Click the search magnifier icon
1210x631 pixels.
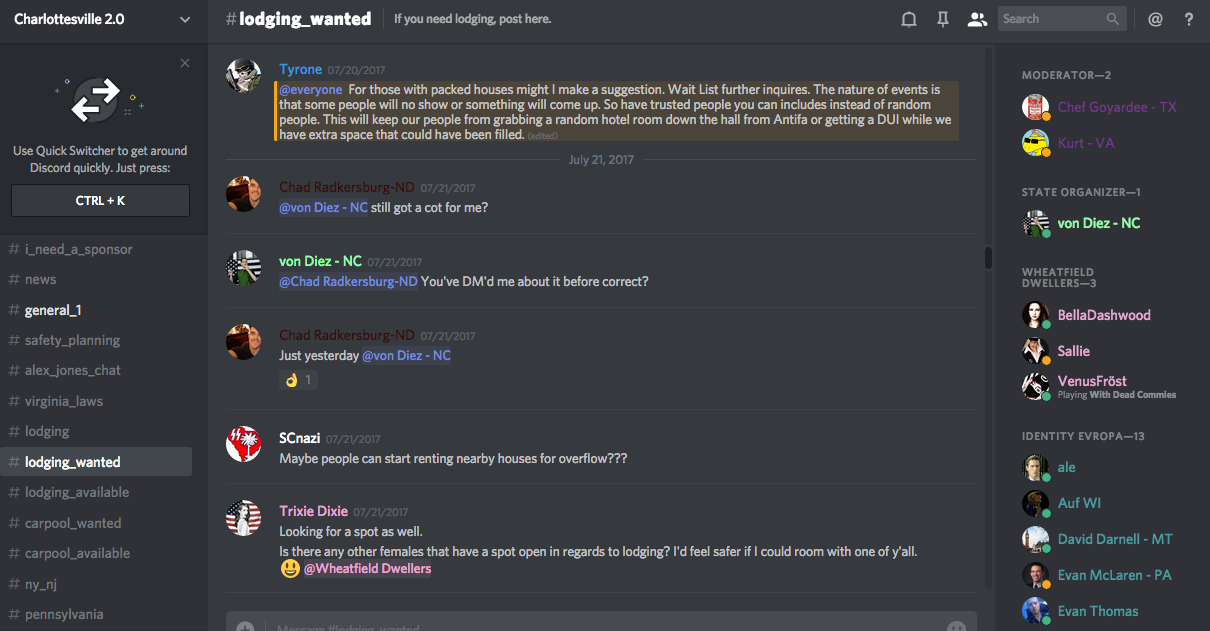point(1113,19)
